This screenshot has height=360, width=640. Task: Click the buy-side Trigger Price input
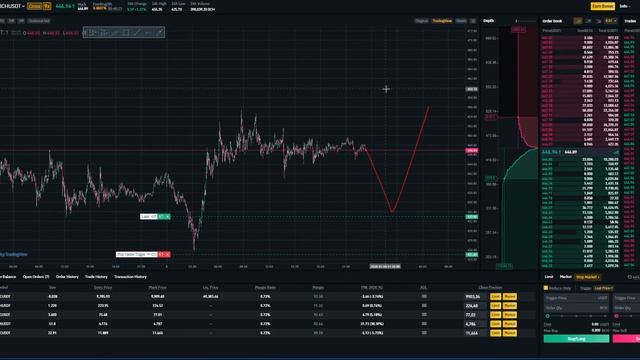click(576, 298)
